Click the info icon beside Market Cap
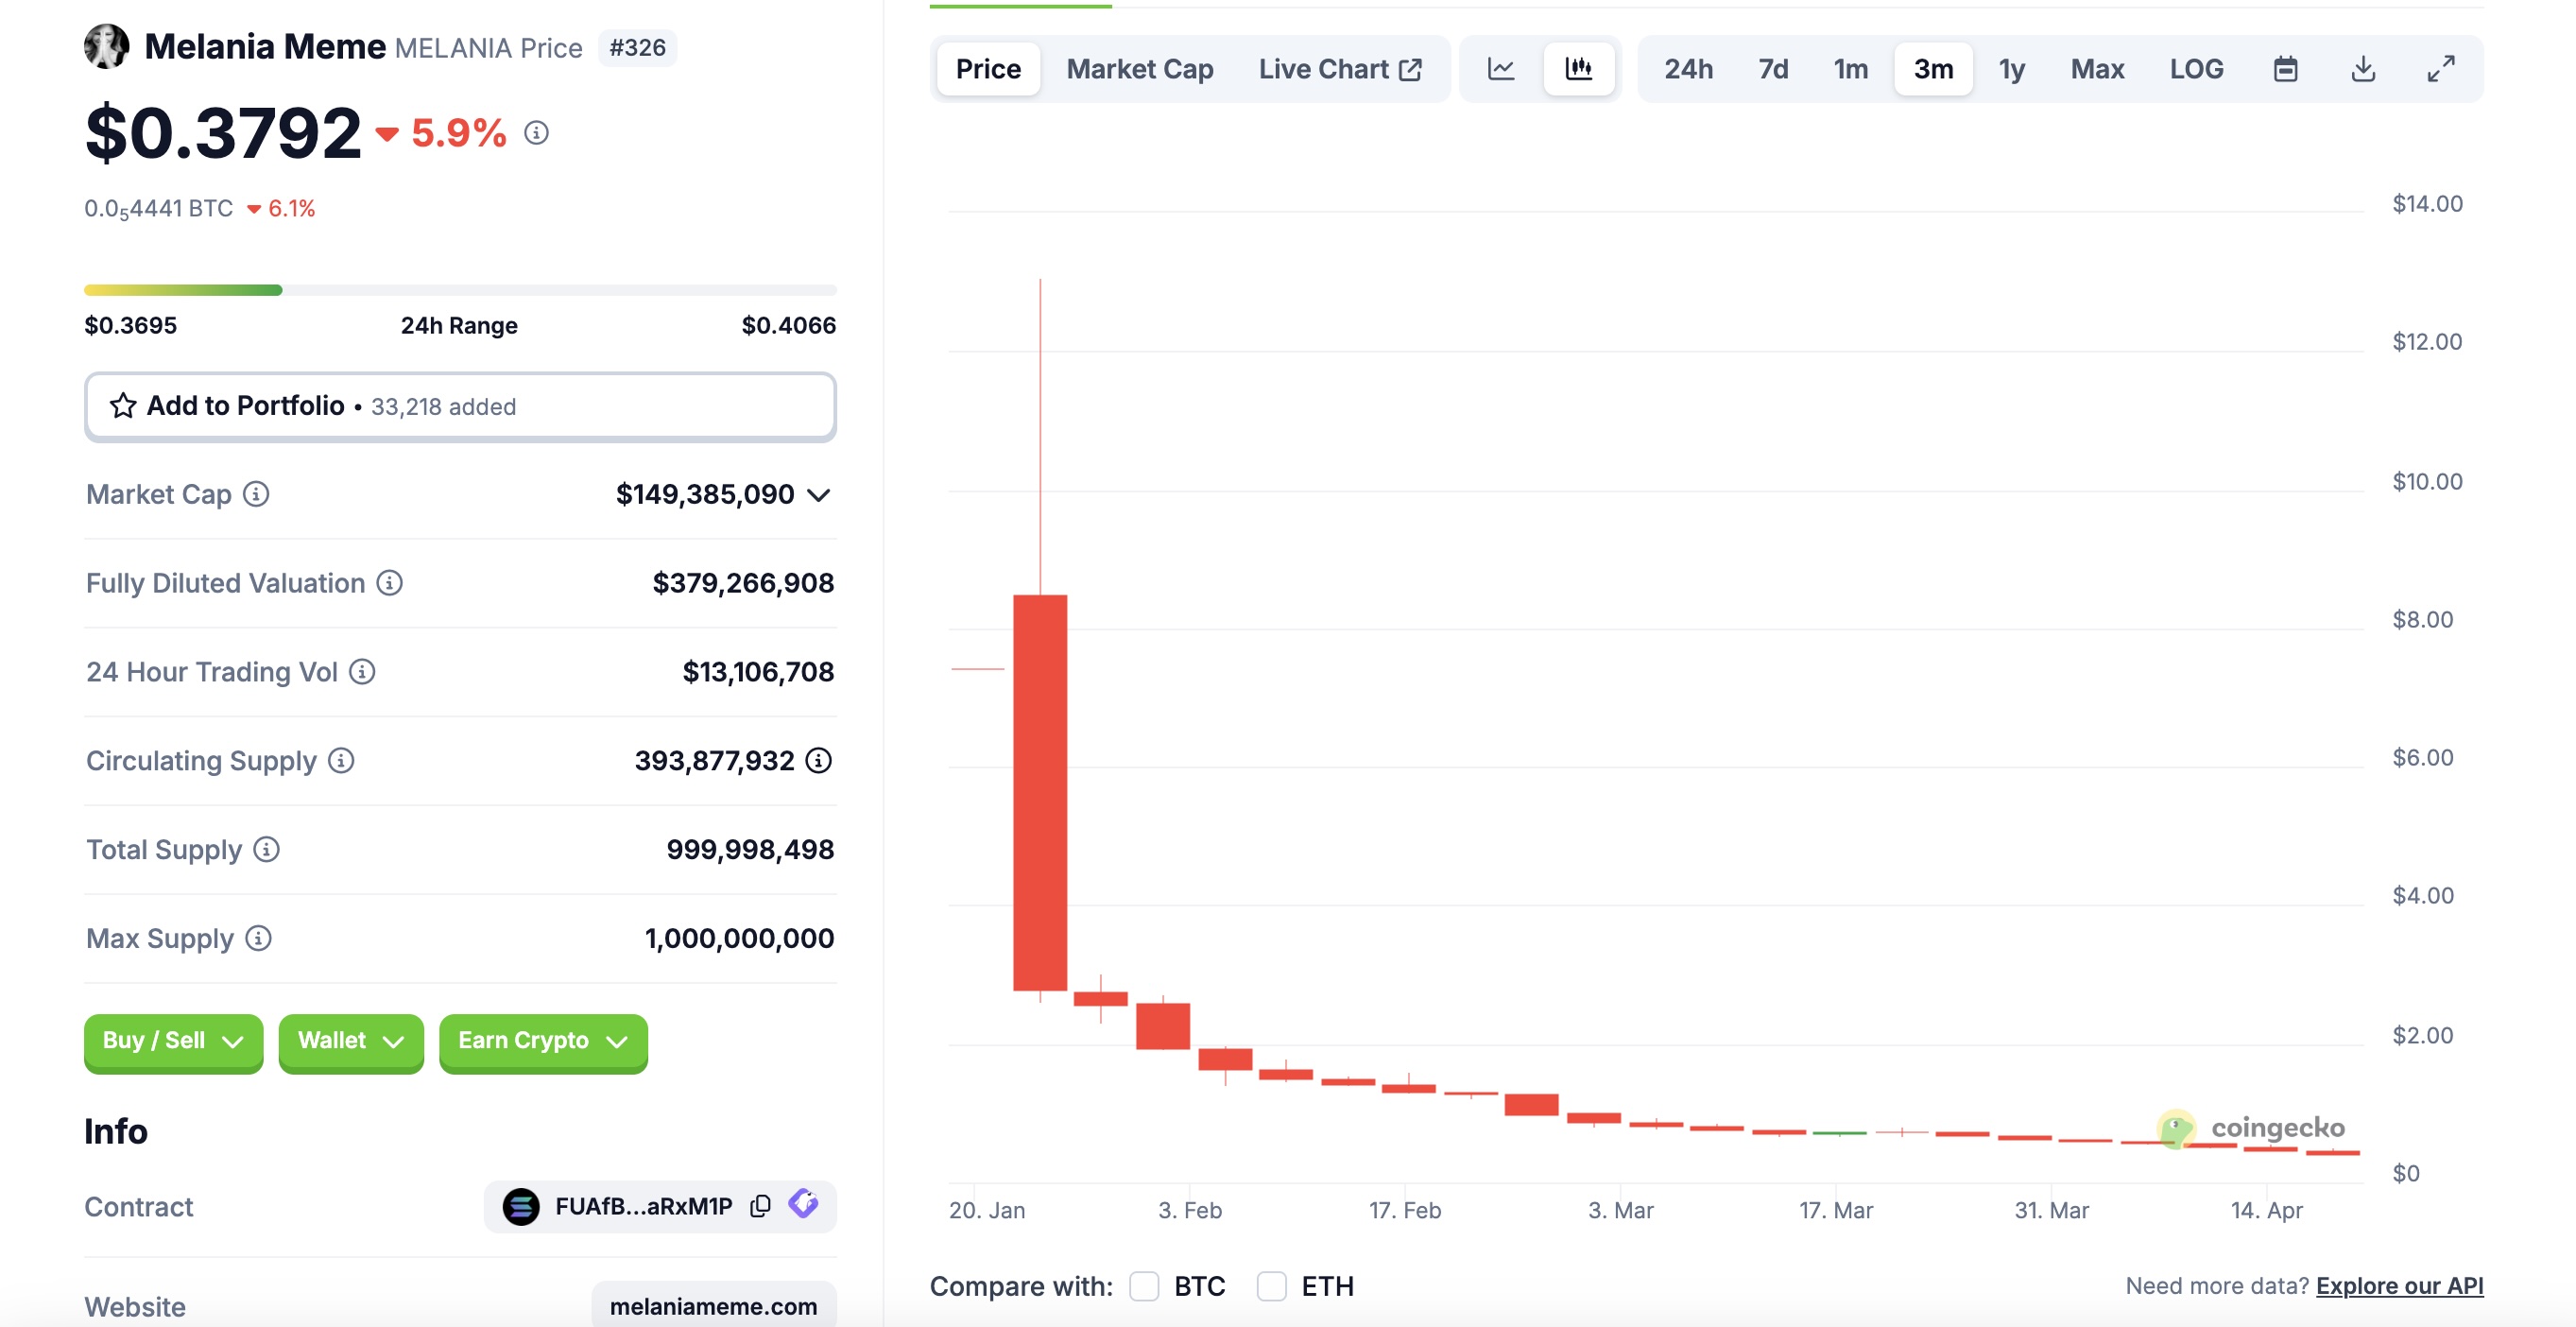The height and width of the screenshot is (1327, 2576). pos(257,494)
